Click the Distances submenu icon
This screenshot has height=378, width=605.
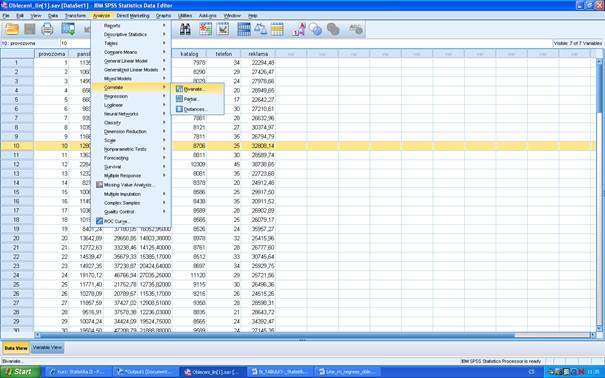pyautogui.click(x=179, y=109)
